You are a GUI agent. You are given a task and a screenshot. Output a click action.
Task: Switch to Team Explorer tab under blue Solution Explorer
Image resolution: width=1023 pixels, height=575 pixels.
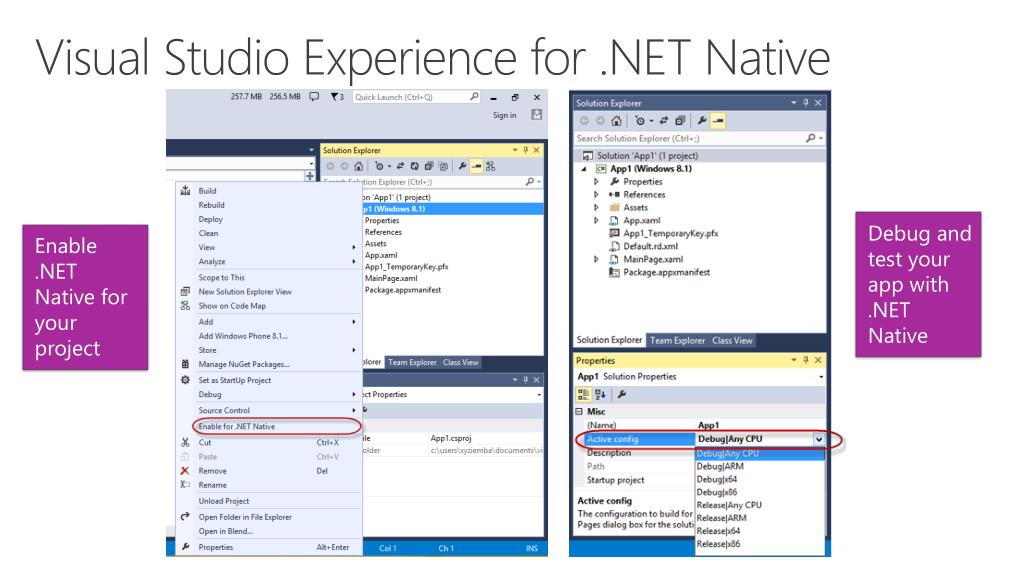677,341
